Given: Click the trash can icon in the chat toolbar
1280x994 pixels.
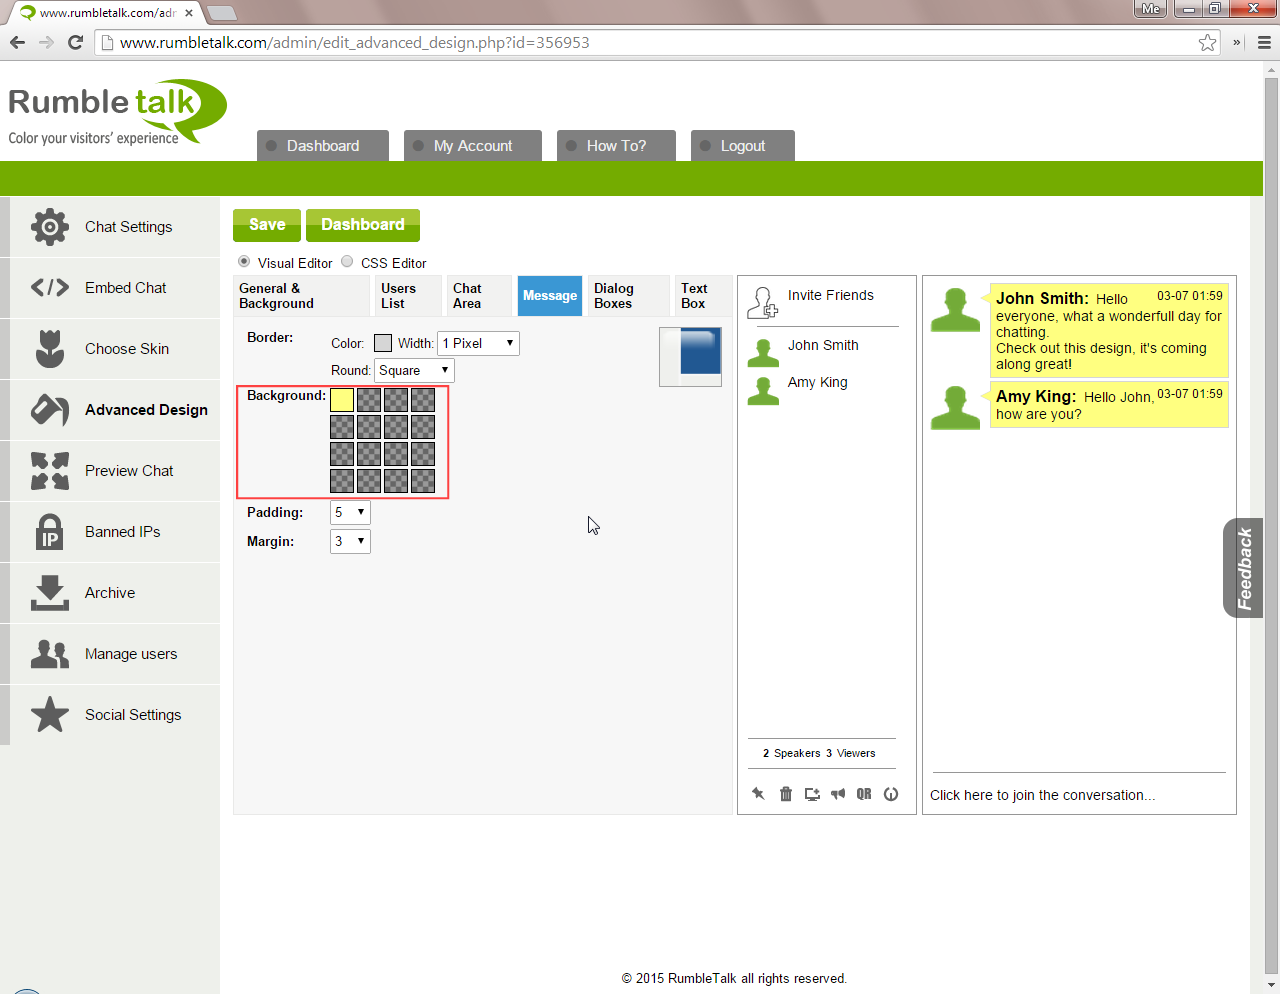Looking at the screenshot, I should [786, 794].
